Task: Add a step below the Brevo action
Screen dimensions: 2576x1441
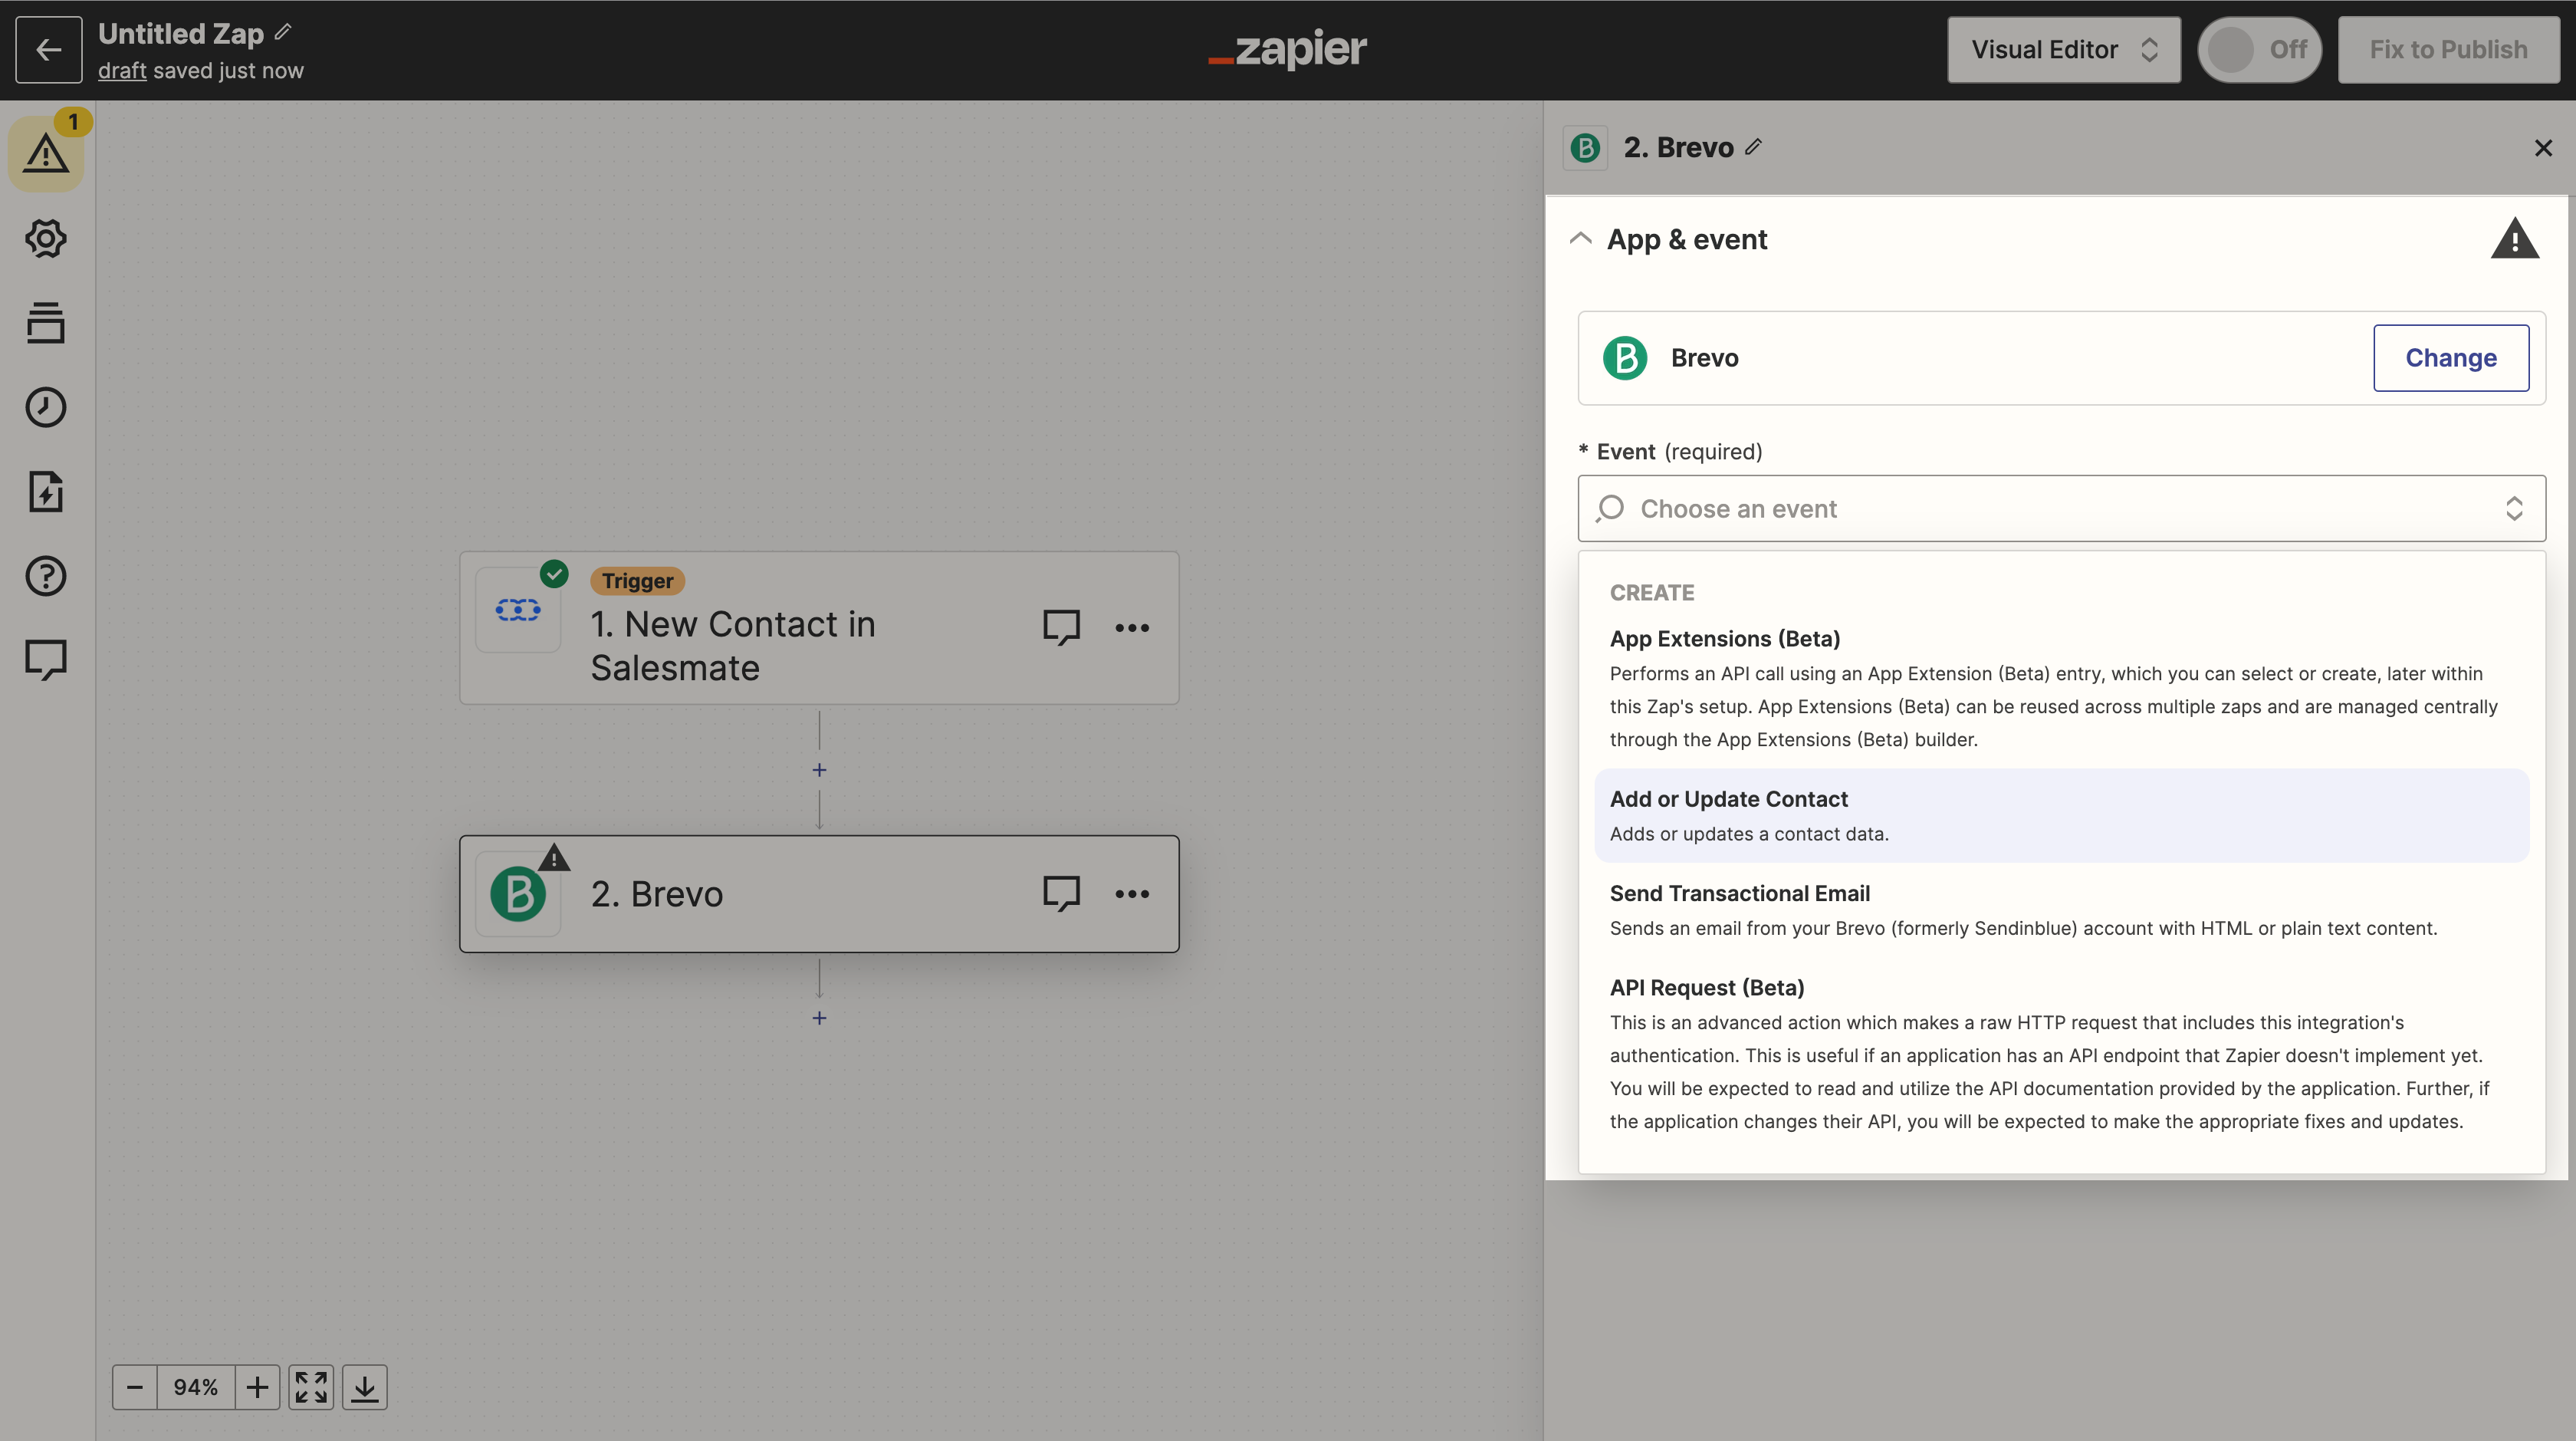Action: [x=819, y=1018]
